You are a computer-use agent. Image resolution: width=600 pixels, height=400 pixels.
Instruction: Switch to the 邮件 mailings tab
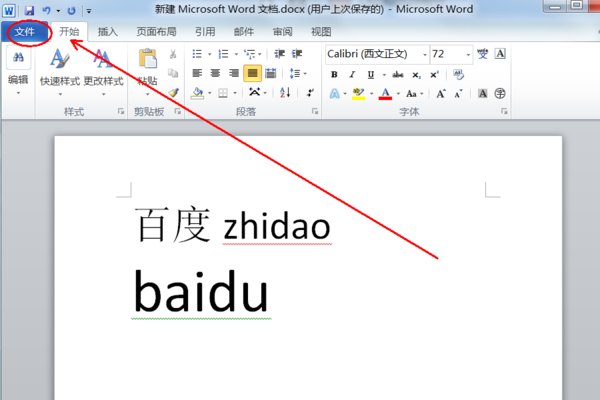(x=244, y=32)
